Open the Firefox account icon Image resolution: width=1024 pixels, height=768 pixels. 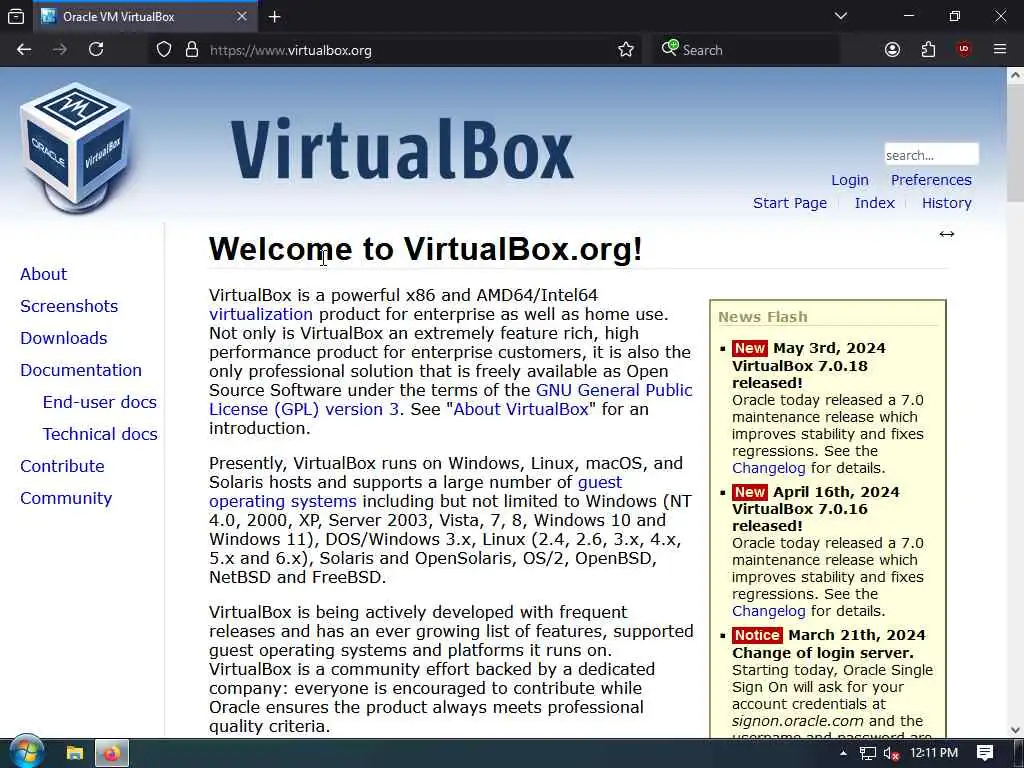[x=892, y=50]
